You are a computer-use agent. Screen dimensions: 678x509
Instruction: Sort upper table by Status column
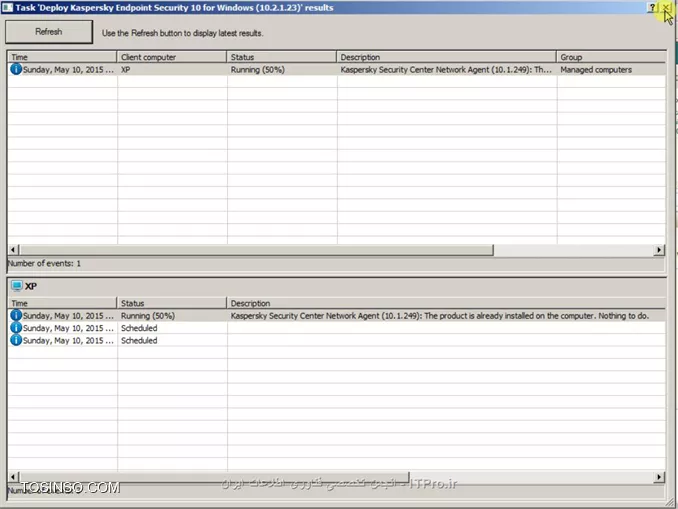pyautogui.click(x=281, y=57)
